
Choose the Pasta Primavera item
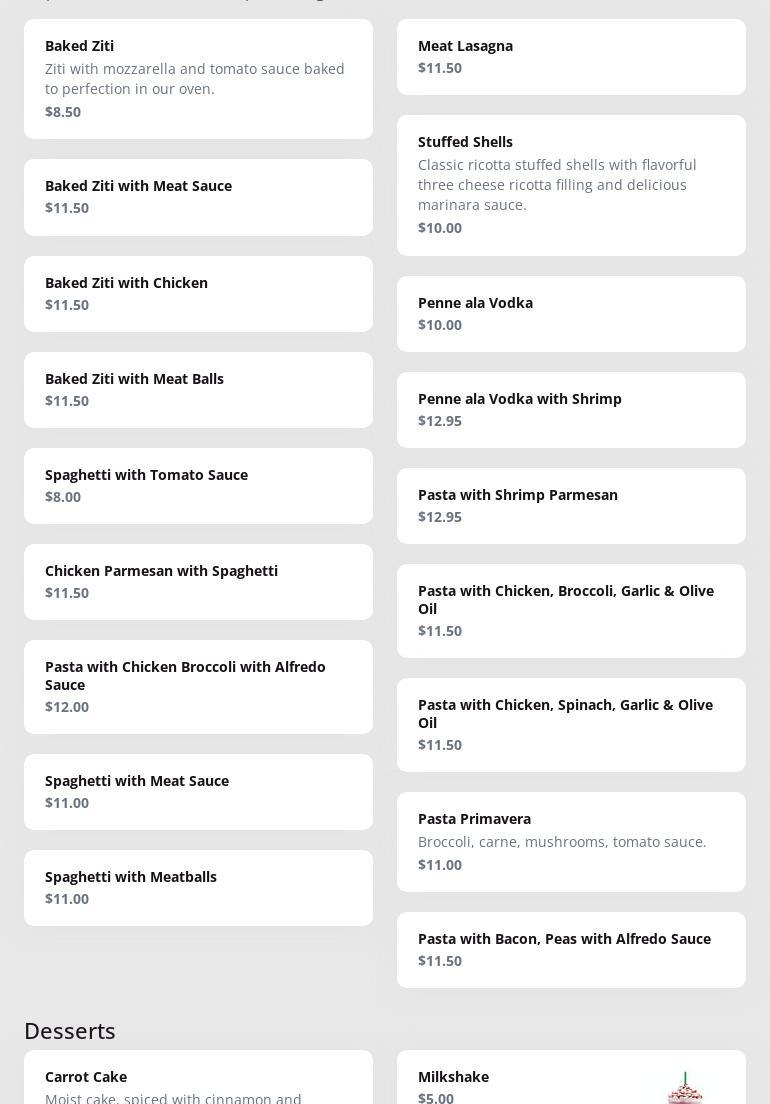(571, 842)
